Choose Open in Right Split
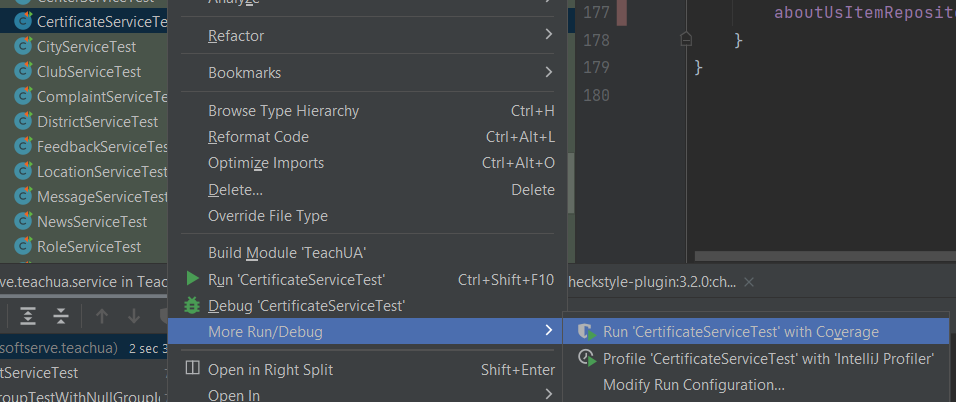The width and height of the screenshot is (956, 402). (370, 370)
